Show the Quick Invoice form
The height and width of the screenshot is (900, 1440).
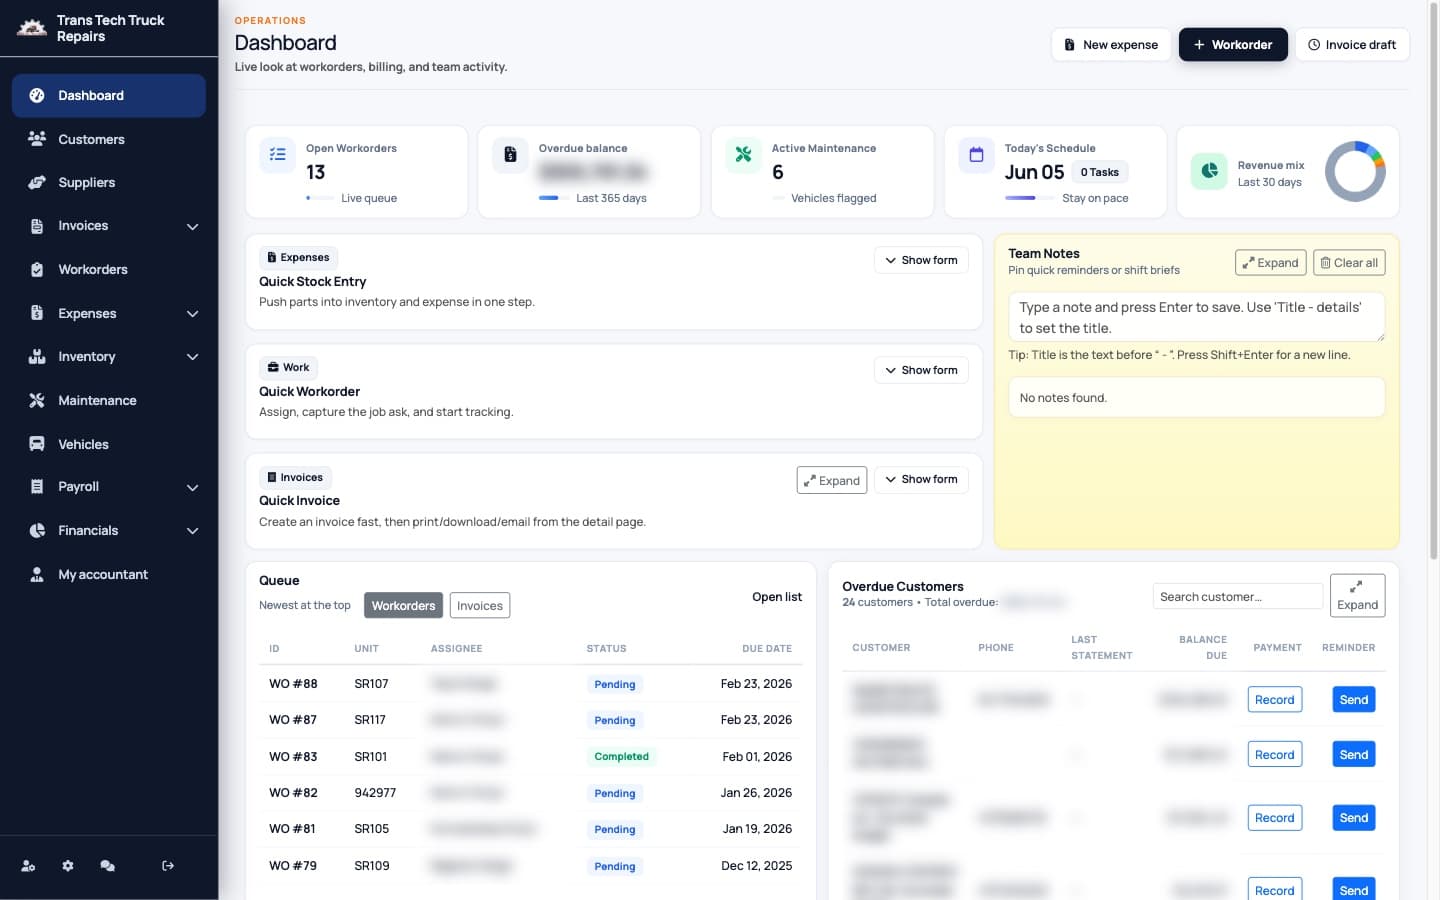click(x=921, y=479)
